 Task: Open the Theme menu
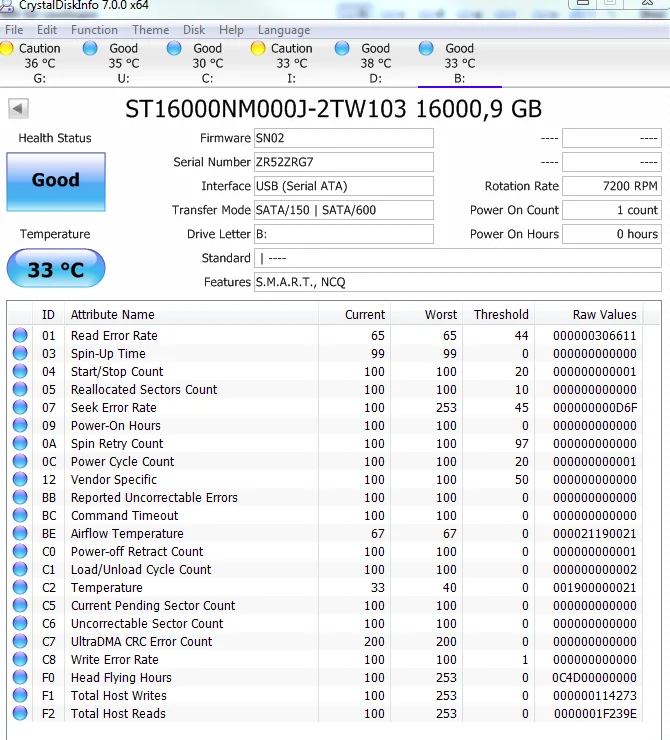click(151, 30)
